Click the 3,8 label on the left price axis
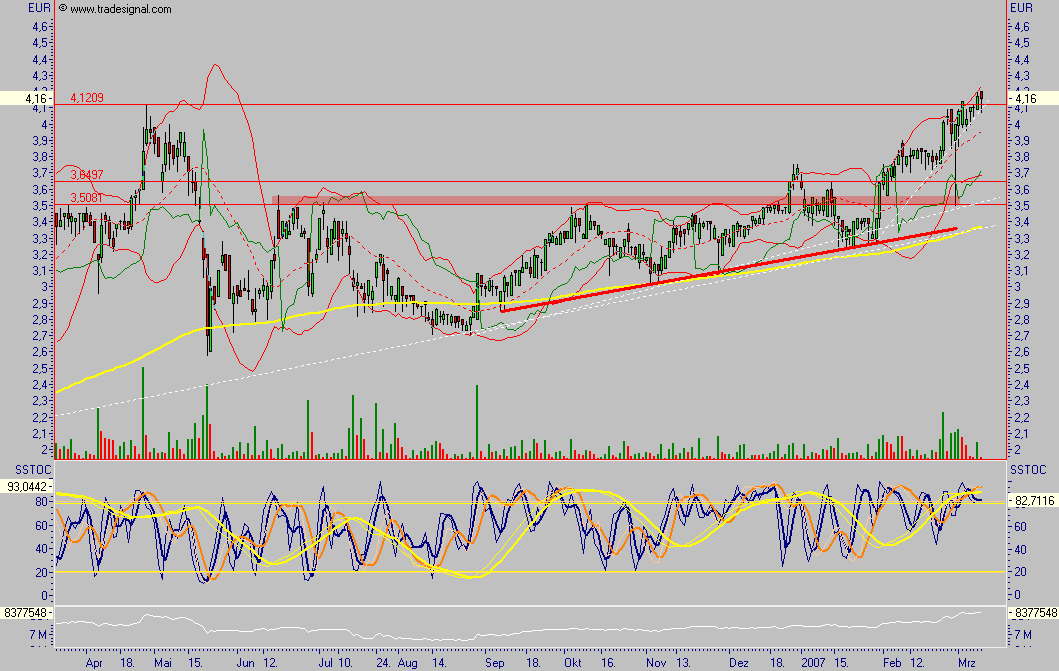 pyautogui.click(x=40, y=157)
